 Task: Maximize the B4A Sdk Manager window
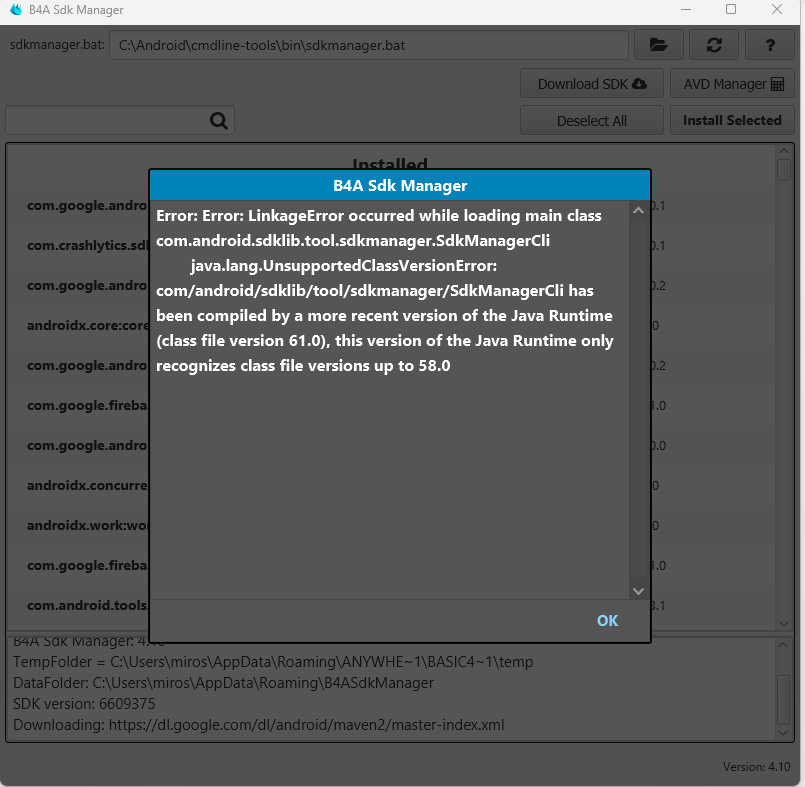(731, 10)
